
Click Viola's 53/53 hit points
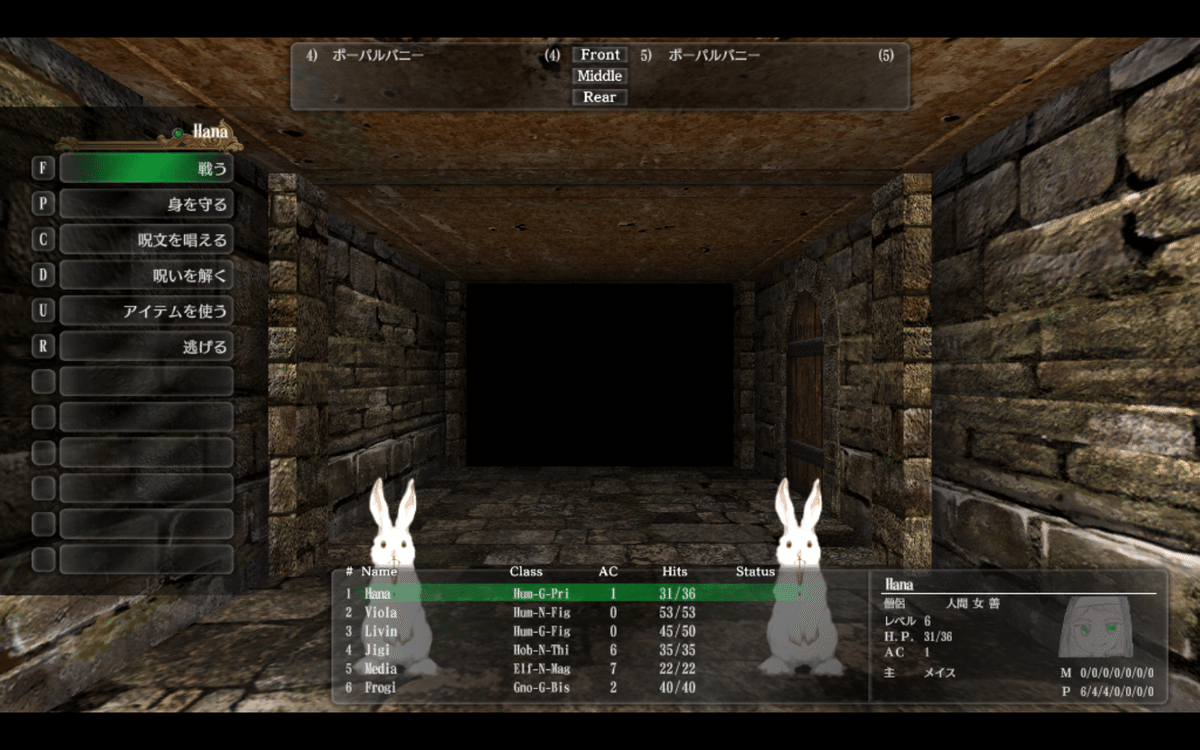[x=679, y=612]
